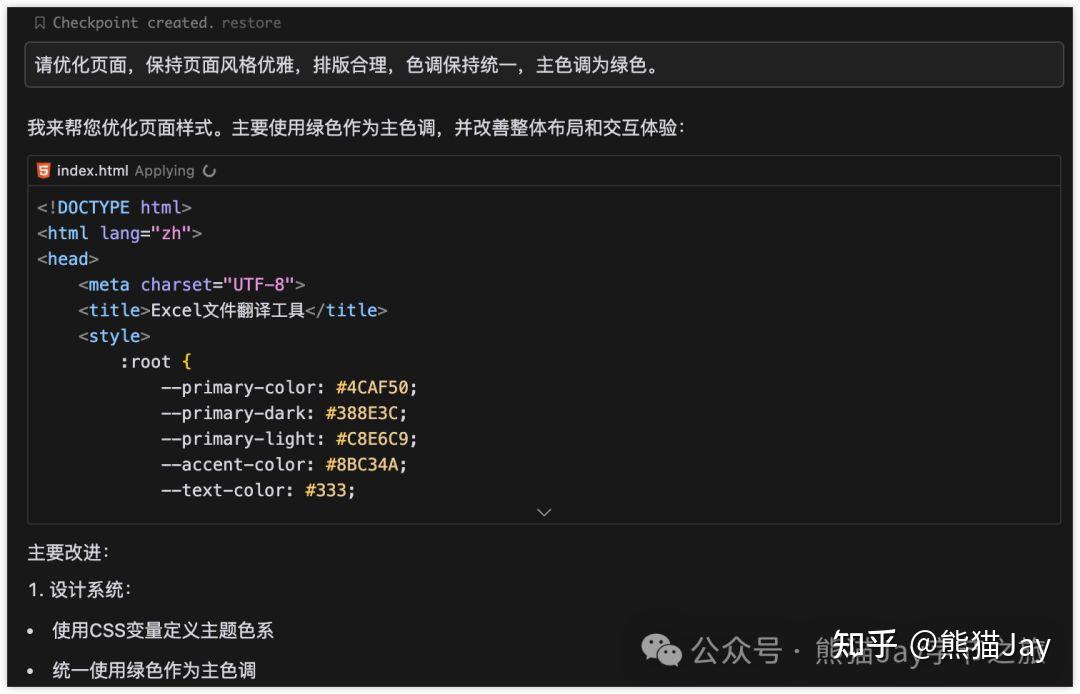Click the Excel文件翻译工具 title text
Screen dimensions: 1080x694
pyautogui.click(x=228, y=310)
